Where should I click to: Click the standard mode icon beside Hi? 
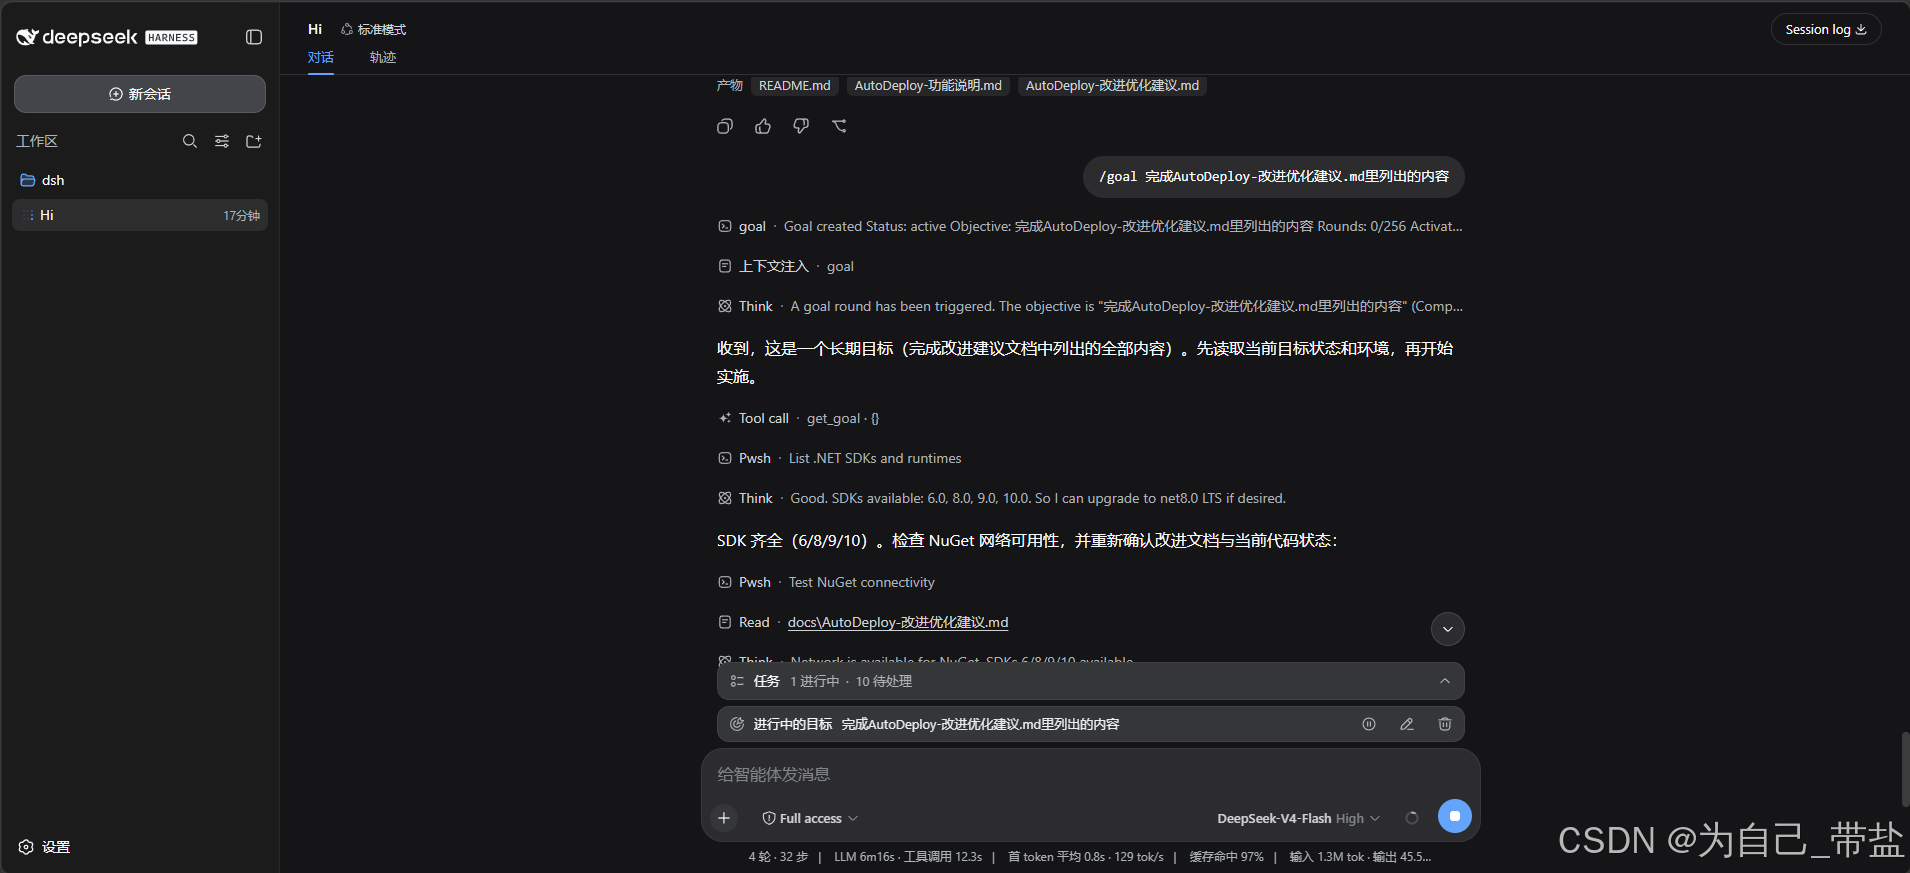point(347,30)
